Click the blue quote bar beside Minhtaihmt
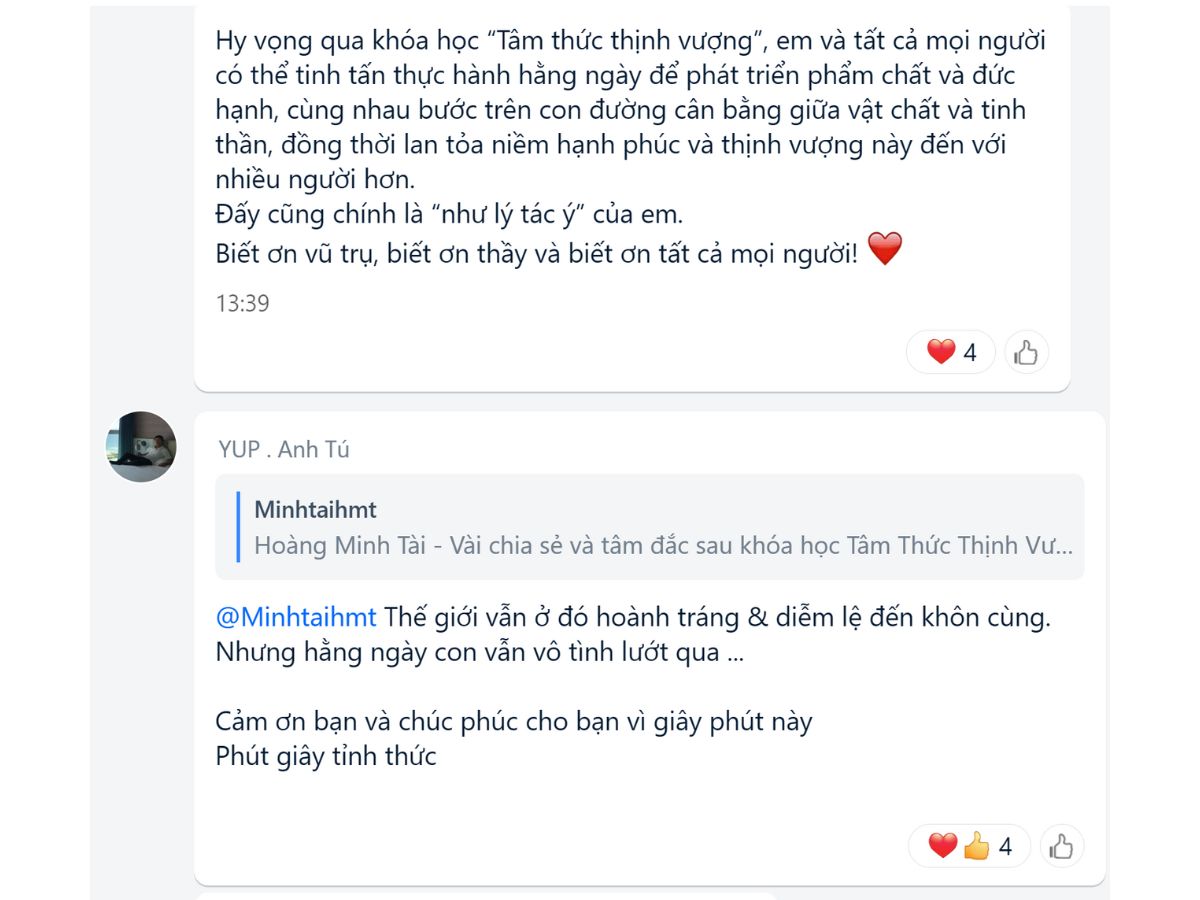The height and width of the screenshot is (900, 1200). [x=239, y=527]
